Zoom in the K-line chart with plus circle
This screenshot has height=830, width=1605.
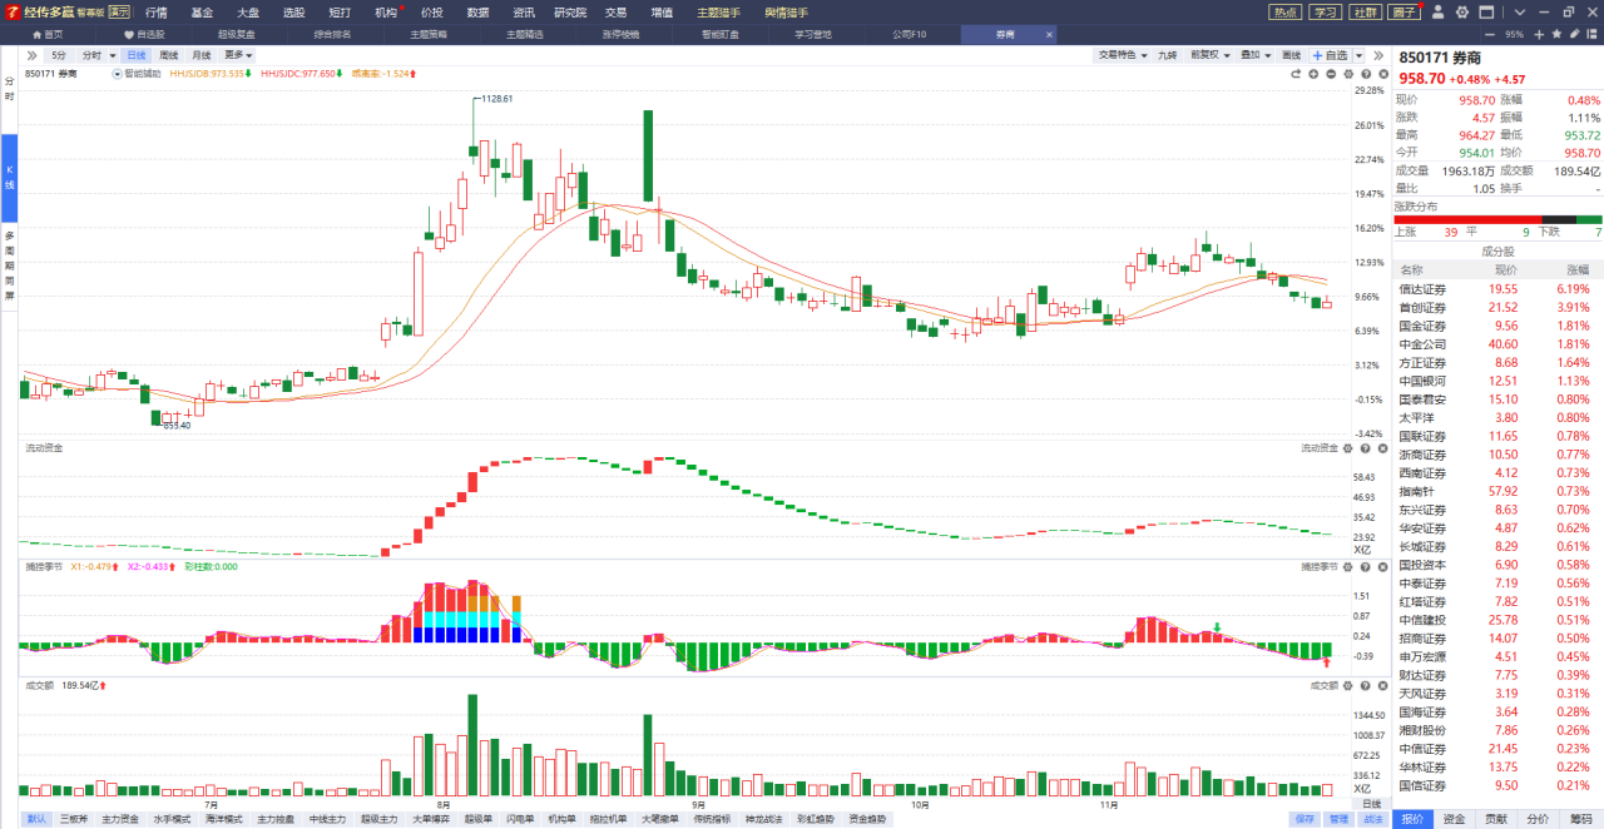1314,74
